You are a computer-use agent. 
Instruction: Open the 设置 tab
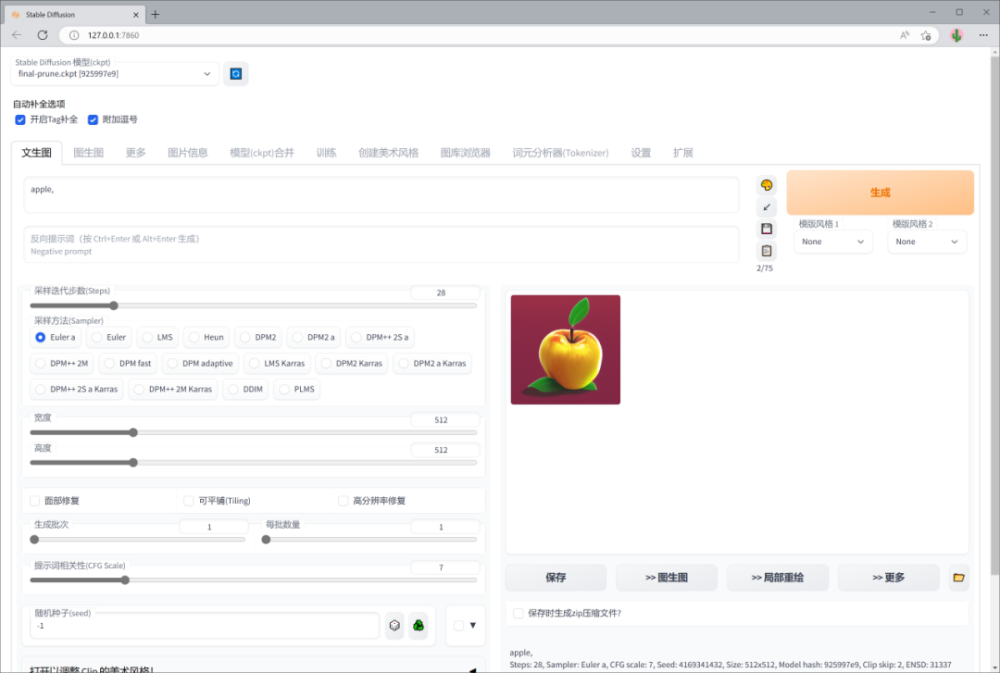641,152
